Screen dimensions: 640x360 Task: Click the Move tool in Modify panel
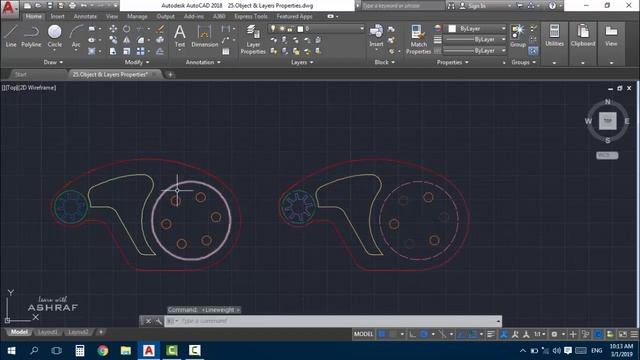point(113,29)
